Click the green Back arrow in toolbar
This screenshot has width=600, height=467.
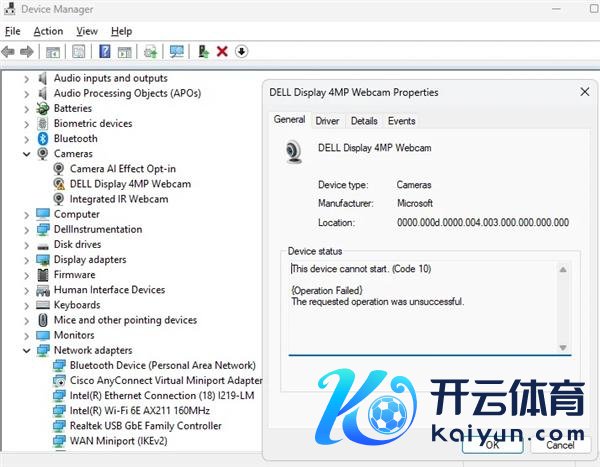9,51
